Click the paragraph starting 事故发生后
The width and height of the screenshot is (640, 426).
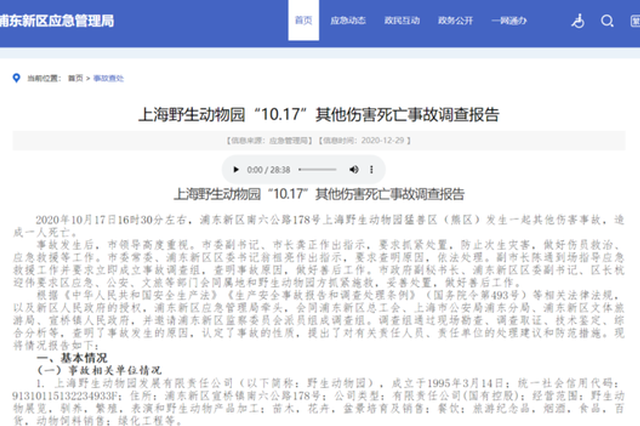(x=319, y=264)
